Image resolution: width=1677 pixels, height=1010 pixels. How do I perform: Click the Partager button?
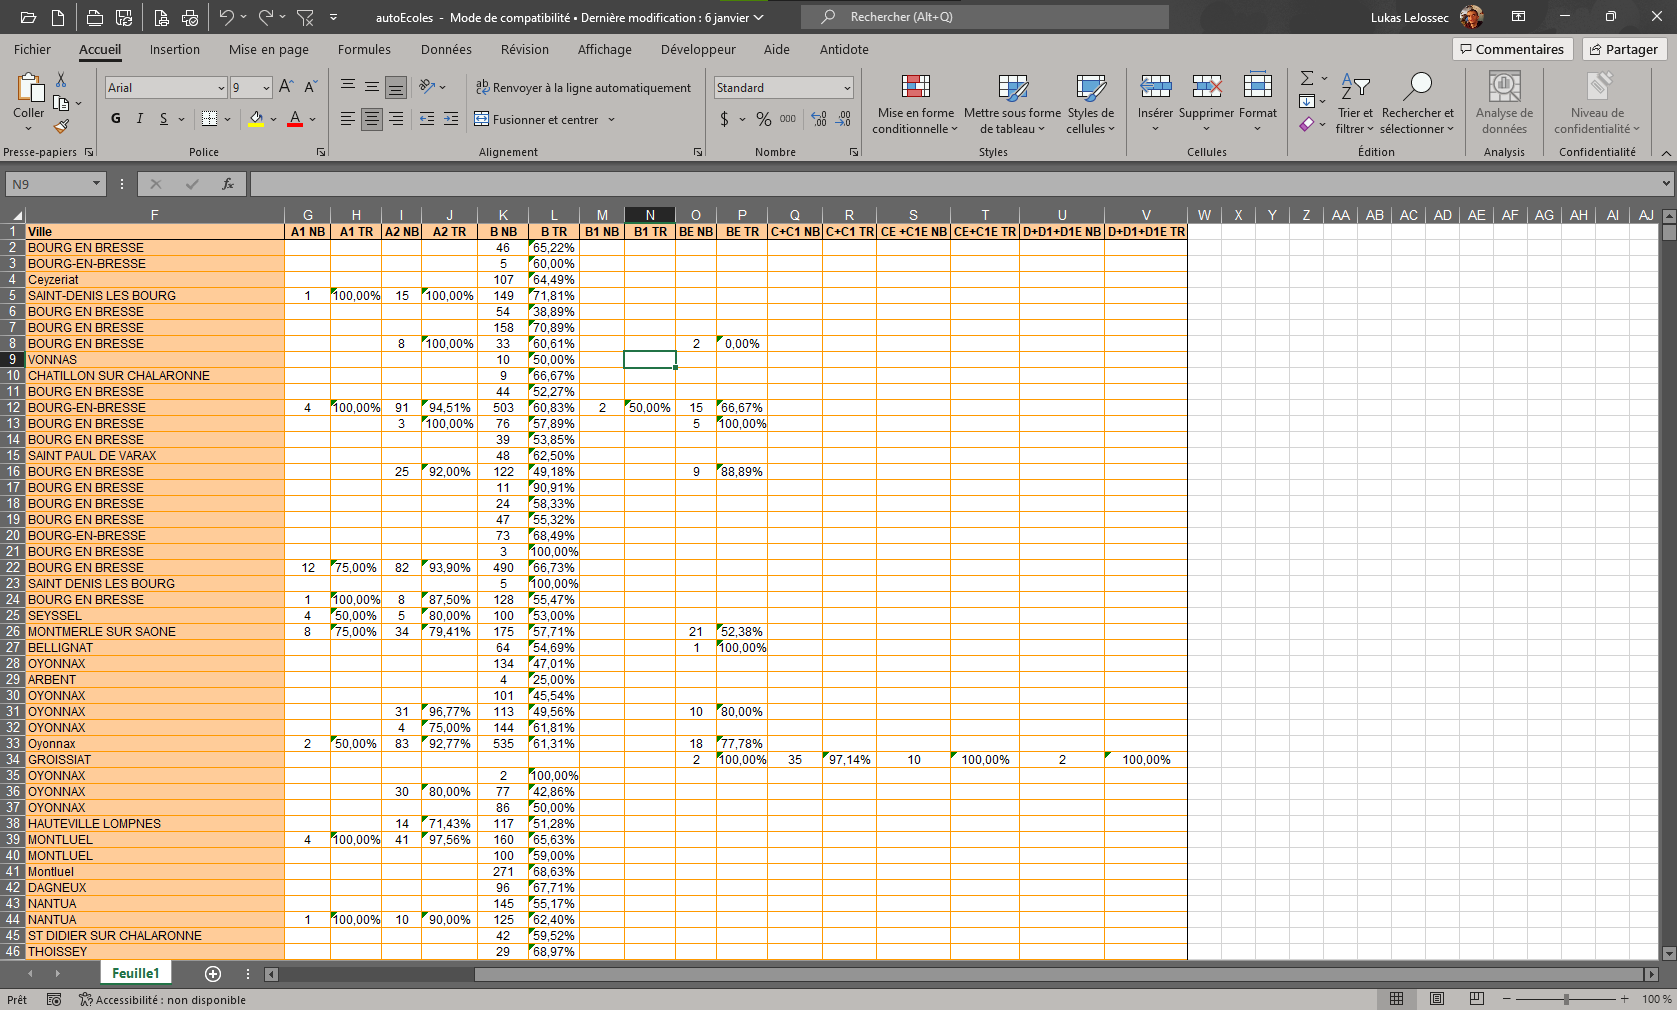coord(1623,49)
